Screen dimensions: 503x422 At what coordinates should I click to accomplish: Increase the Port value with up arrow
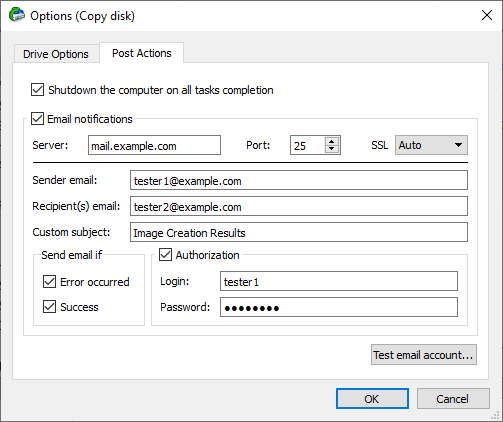coord(332,141)
